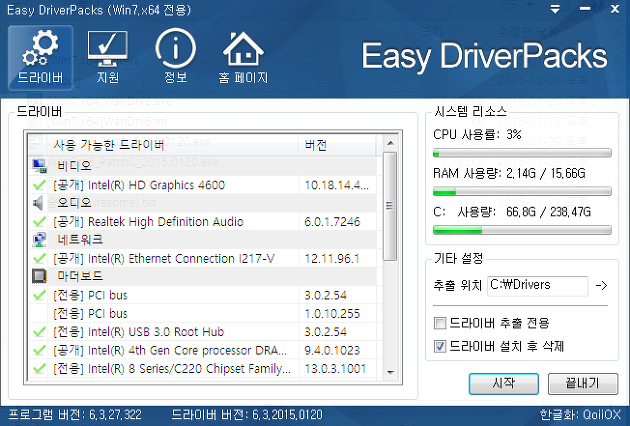Open the 드라이버 gear tab
Image resolution: width=630 pixels, height=426 pixels.
[41, 57]
